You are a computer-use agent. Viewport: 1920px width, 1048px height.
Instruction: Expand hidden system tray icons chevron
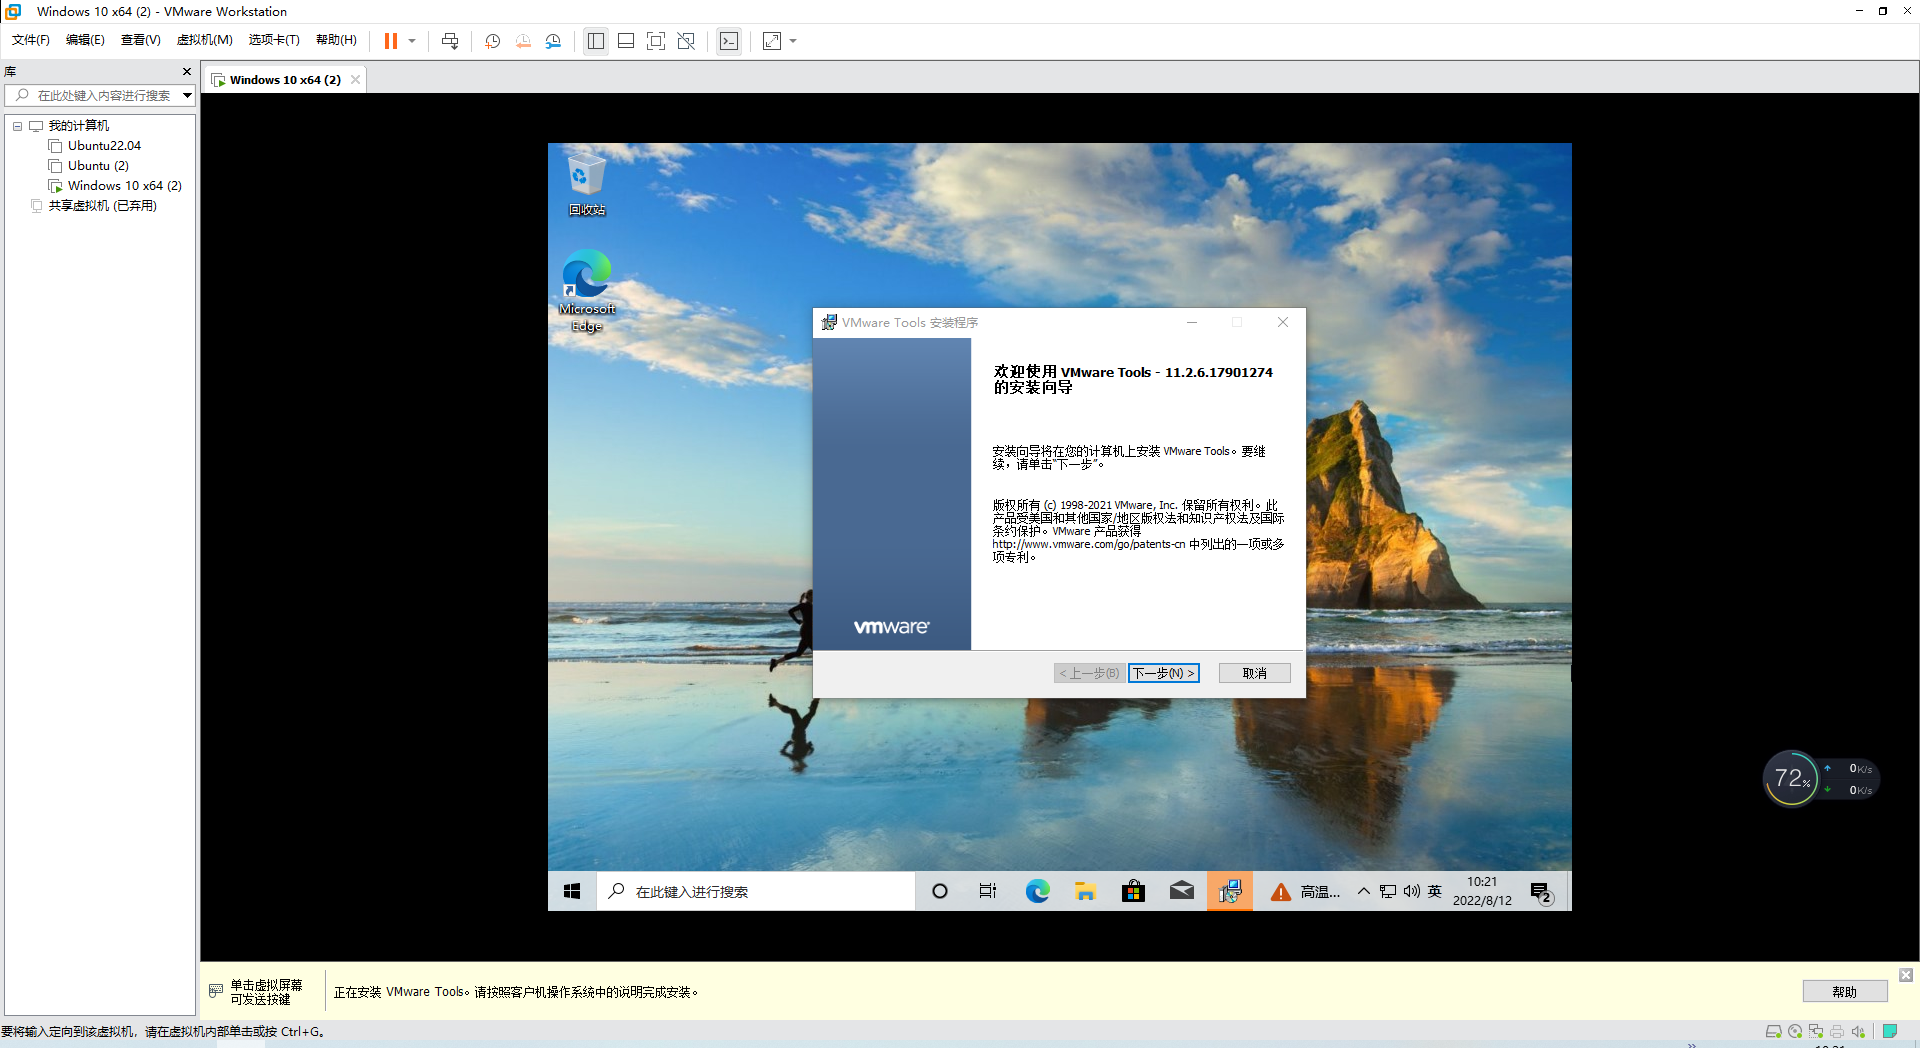point(1363,891)
